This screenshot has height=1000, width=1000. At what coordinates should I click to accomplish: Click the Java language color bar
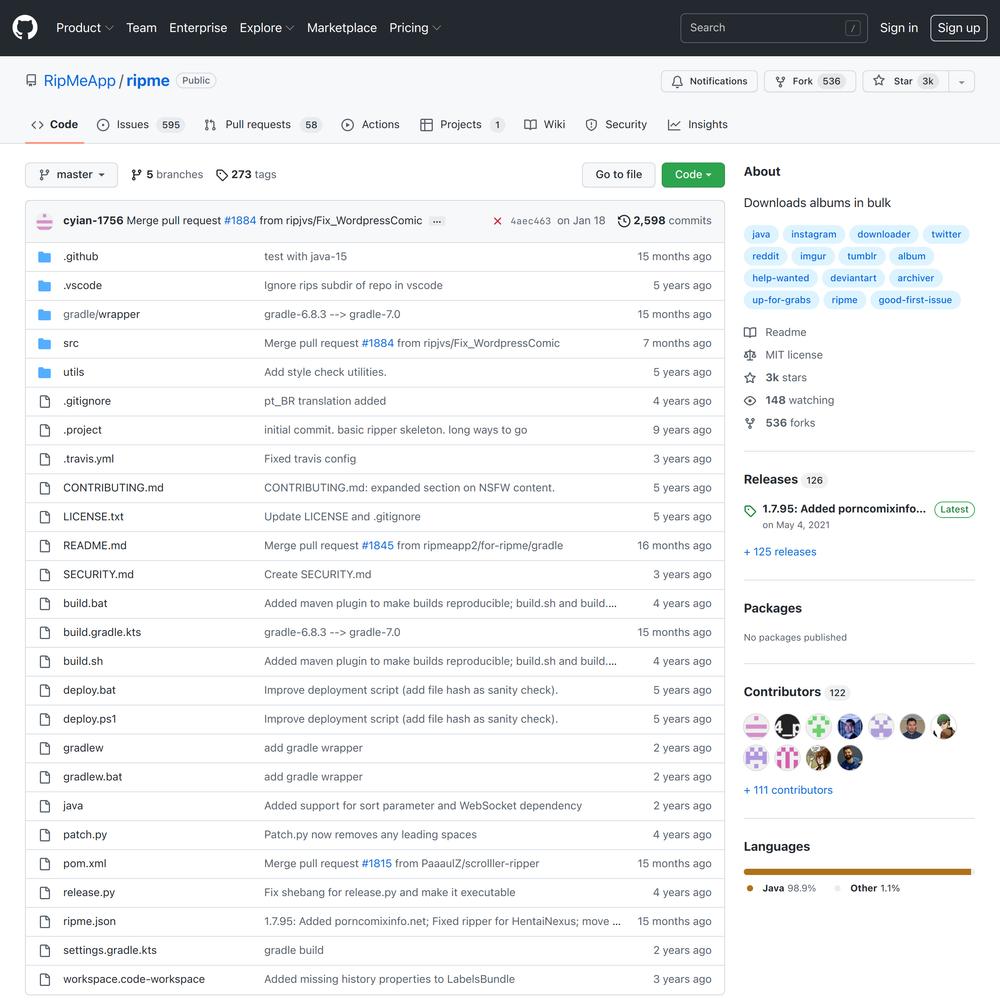pos(857,872)
